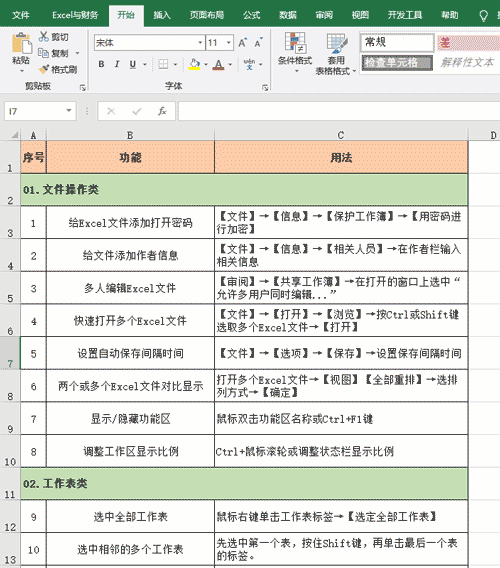Toggle italic formatting I
The height and width of the screenshot is (568, 500).
[x=117, y=64]
